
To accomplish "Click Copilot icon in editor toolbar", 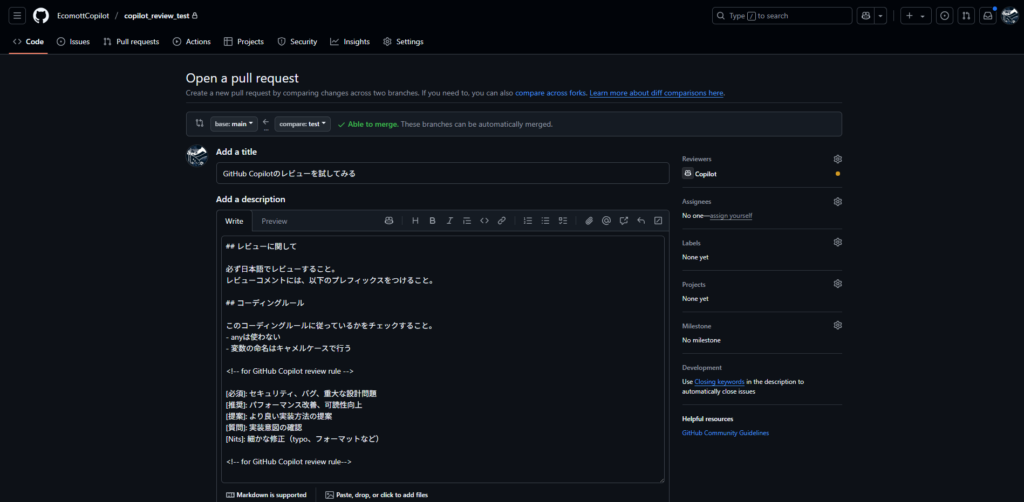I will point(389,221).
